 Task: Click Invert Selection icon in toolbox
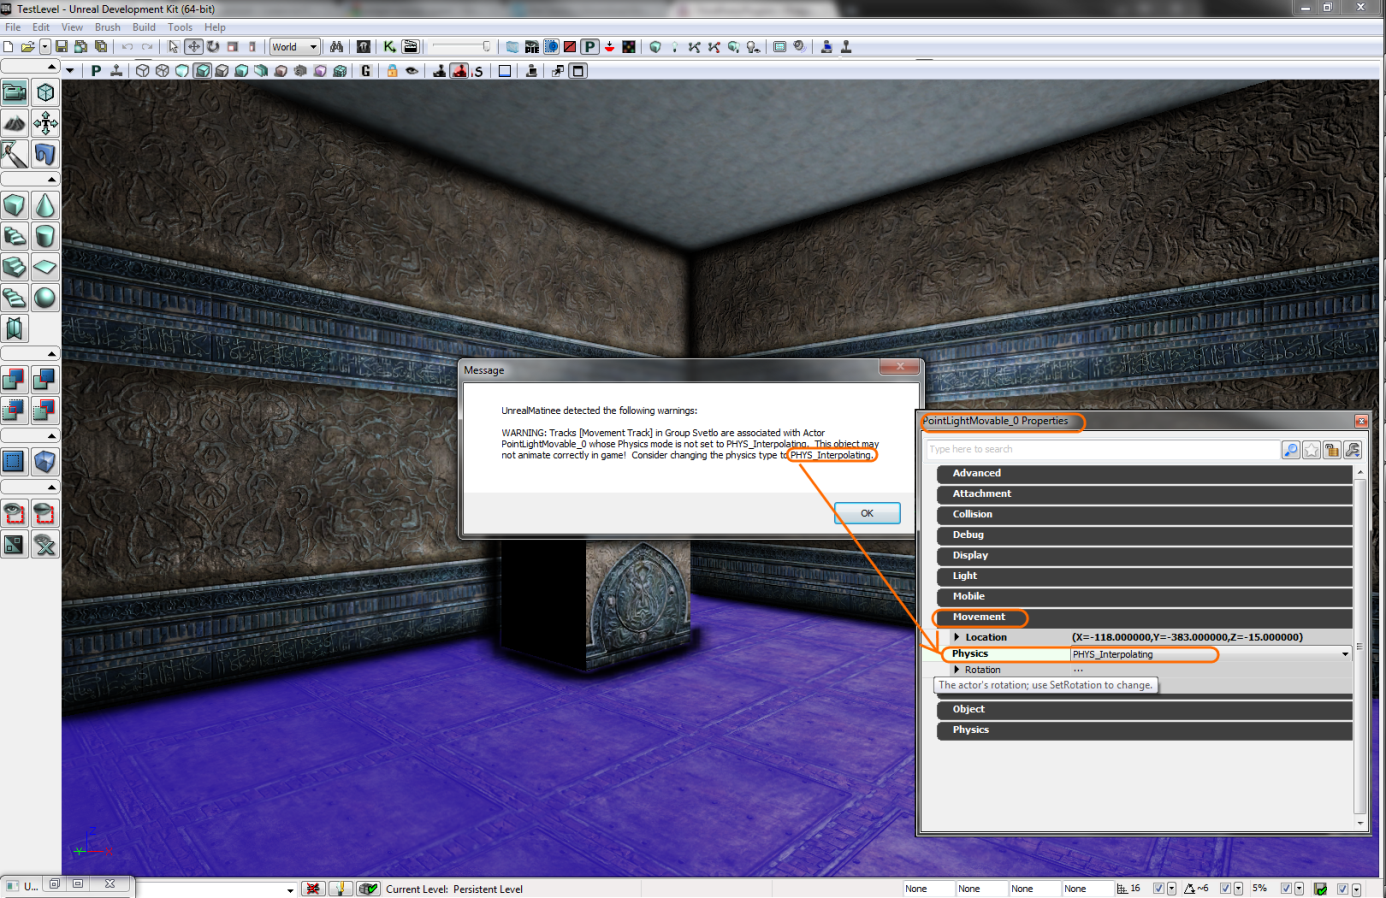click(15, 545)
